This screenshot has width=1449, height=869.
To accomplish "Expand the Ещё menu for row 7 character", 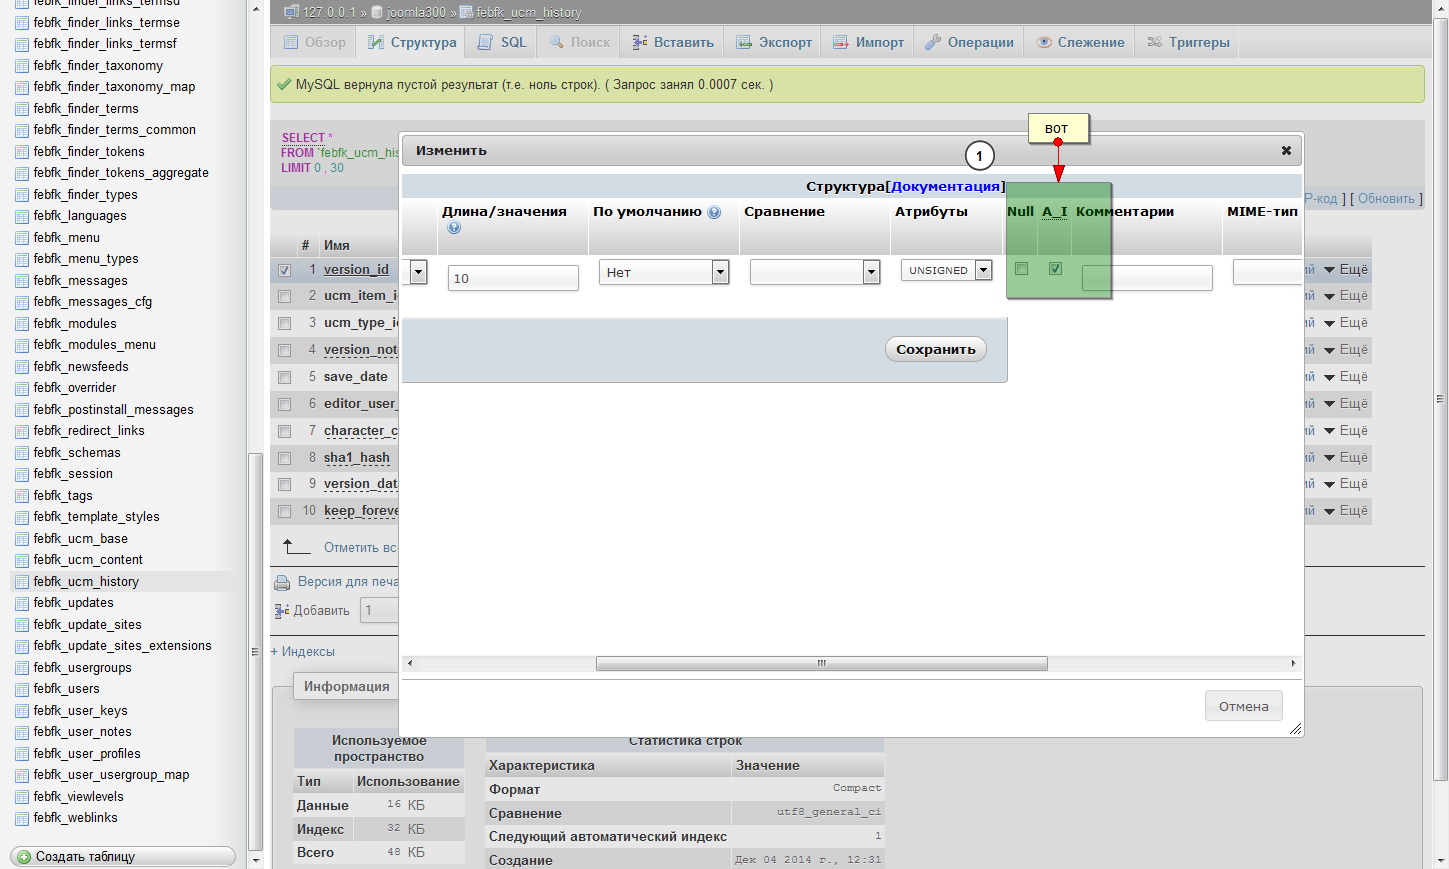I will [1346, 431].
